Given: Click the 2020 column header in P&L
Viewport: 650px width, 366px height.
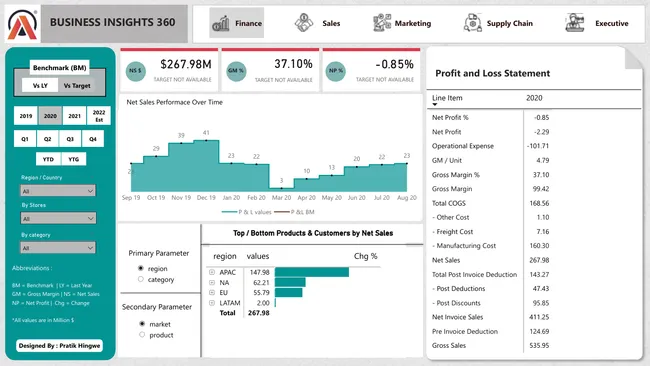Looking at the screenshot, I should (534, 98).
